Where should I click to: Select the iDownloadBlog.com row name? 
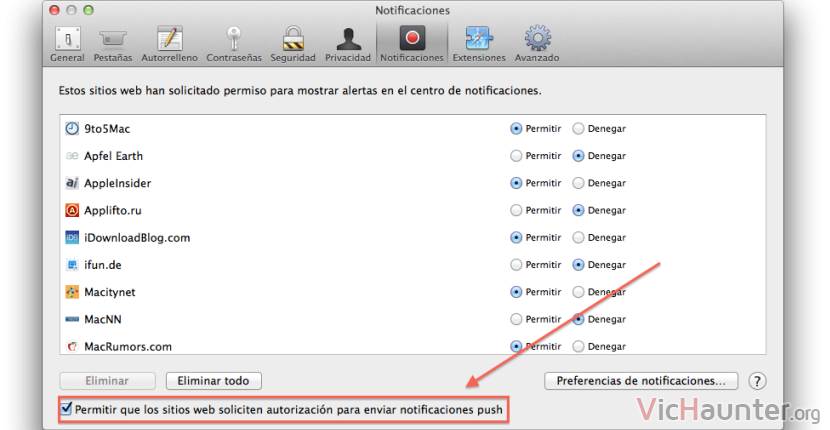tap(137, 238)
